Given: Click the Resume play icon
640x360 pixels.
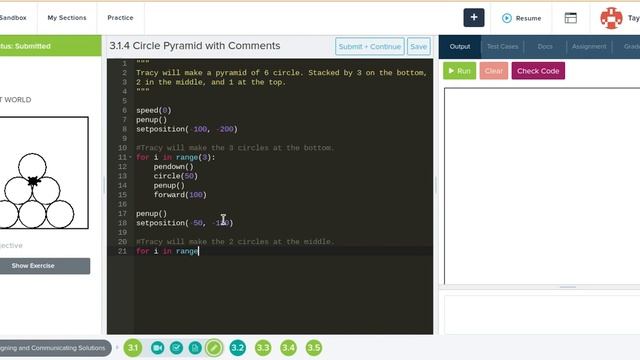Looking at the screenshot, I should tap(507, 18).
